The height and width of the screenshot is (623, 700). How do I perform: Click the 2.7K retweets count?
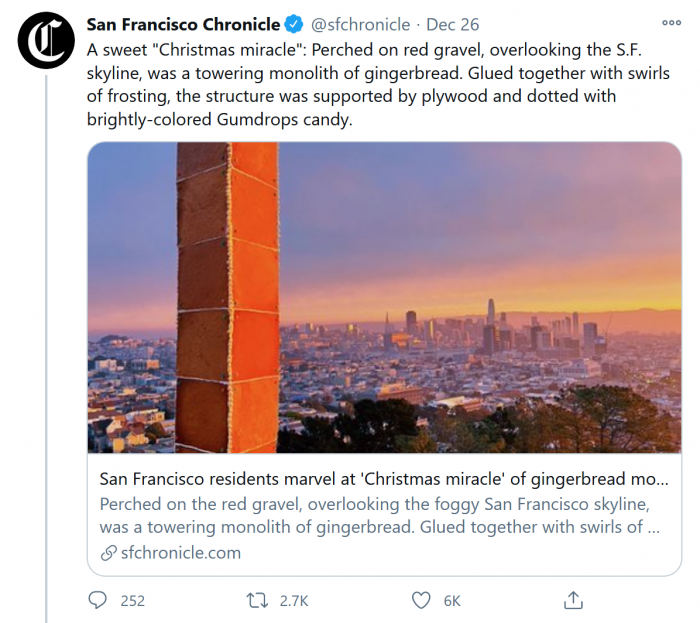tap(293, 601)
